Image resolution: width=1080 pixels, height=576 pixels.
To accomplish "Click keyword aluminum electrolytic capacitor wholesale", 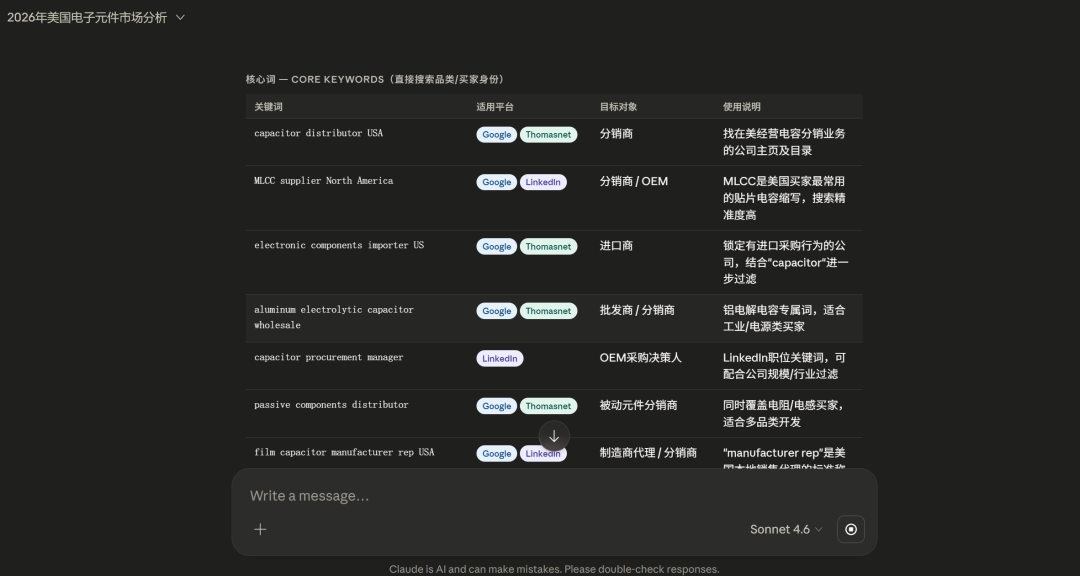I will pyautogui.click(x=334, y=318).
